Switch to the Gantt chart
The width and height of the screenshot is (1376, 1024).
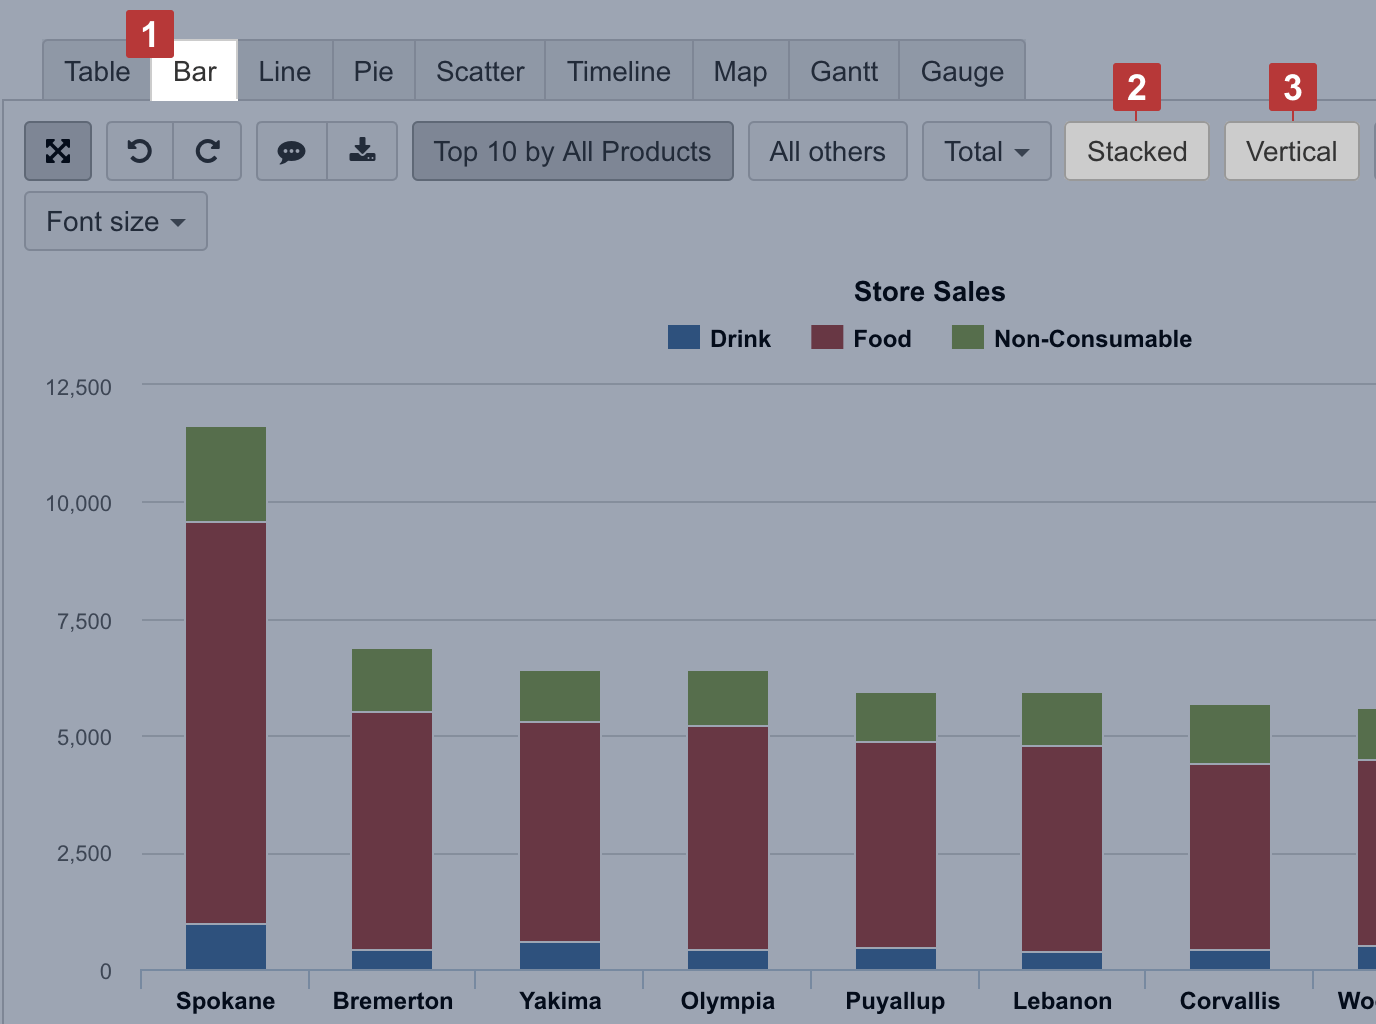843,70
